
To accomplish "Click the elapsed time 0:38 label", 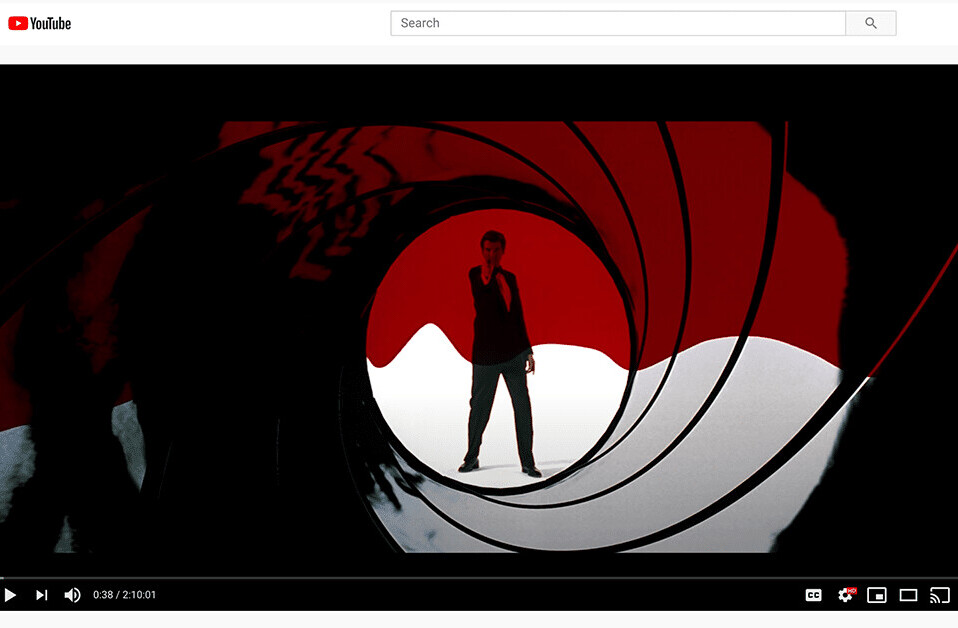I will tap(102, 595).
